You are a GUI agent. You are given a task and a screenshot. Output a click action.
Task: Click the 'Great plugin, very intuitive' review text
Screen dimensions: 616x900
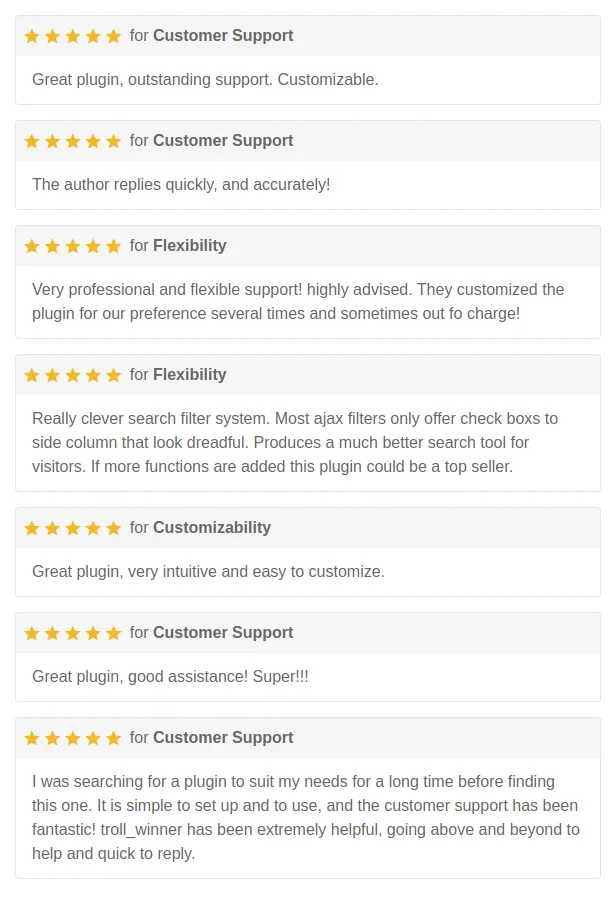(x=208, y=572)
